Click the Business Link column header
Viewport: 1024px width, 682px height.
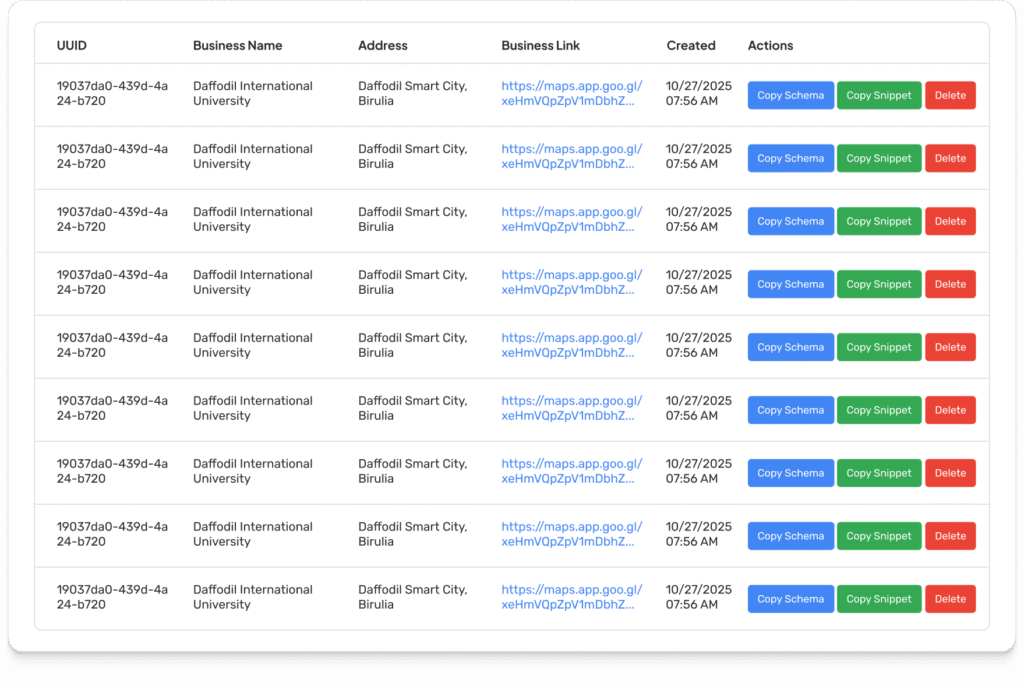tap(540, 46)
